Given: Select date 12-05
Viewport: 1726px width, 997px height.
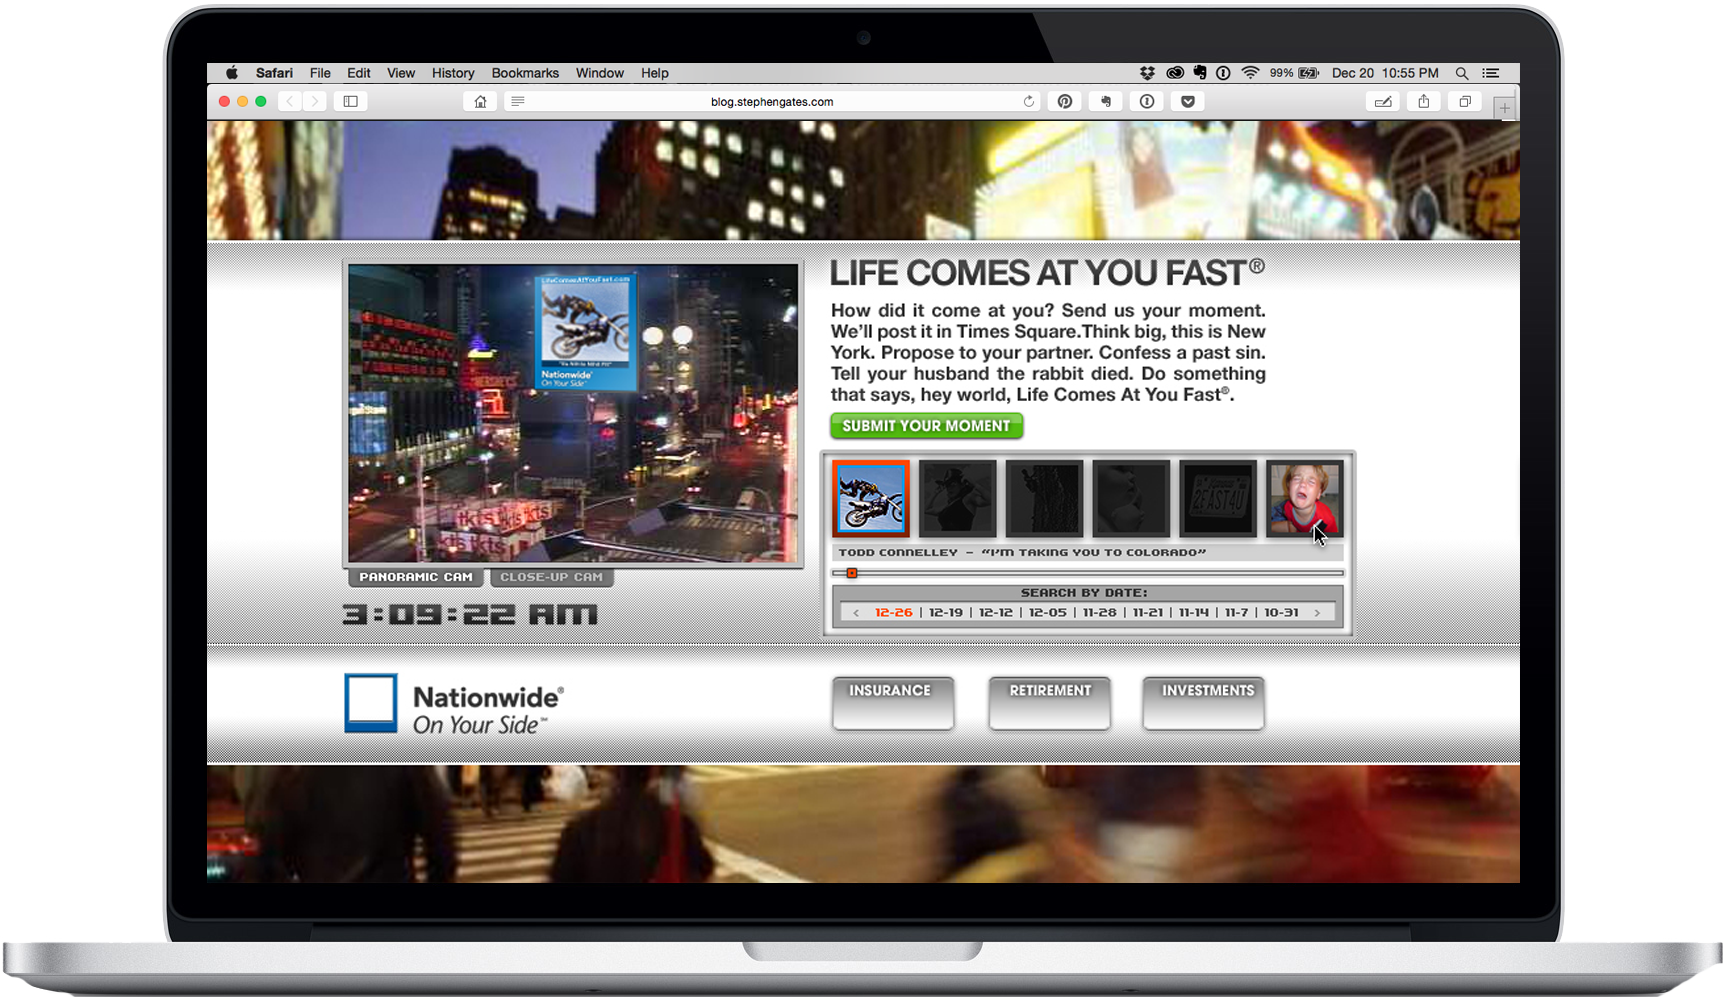Looking at the screenshot, I should (1048, 612).
